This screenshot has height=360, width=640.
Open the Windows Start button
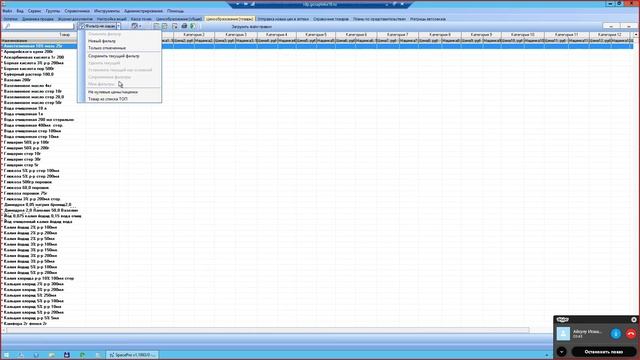point(6,355)
